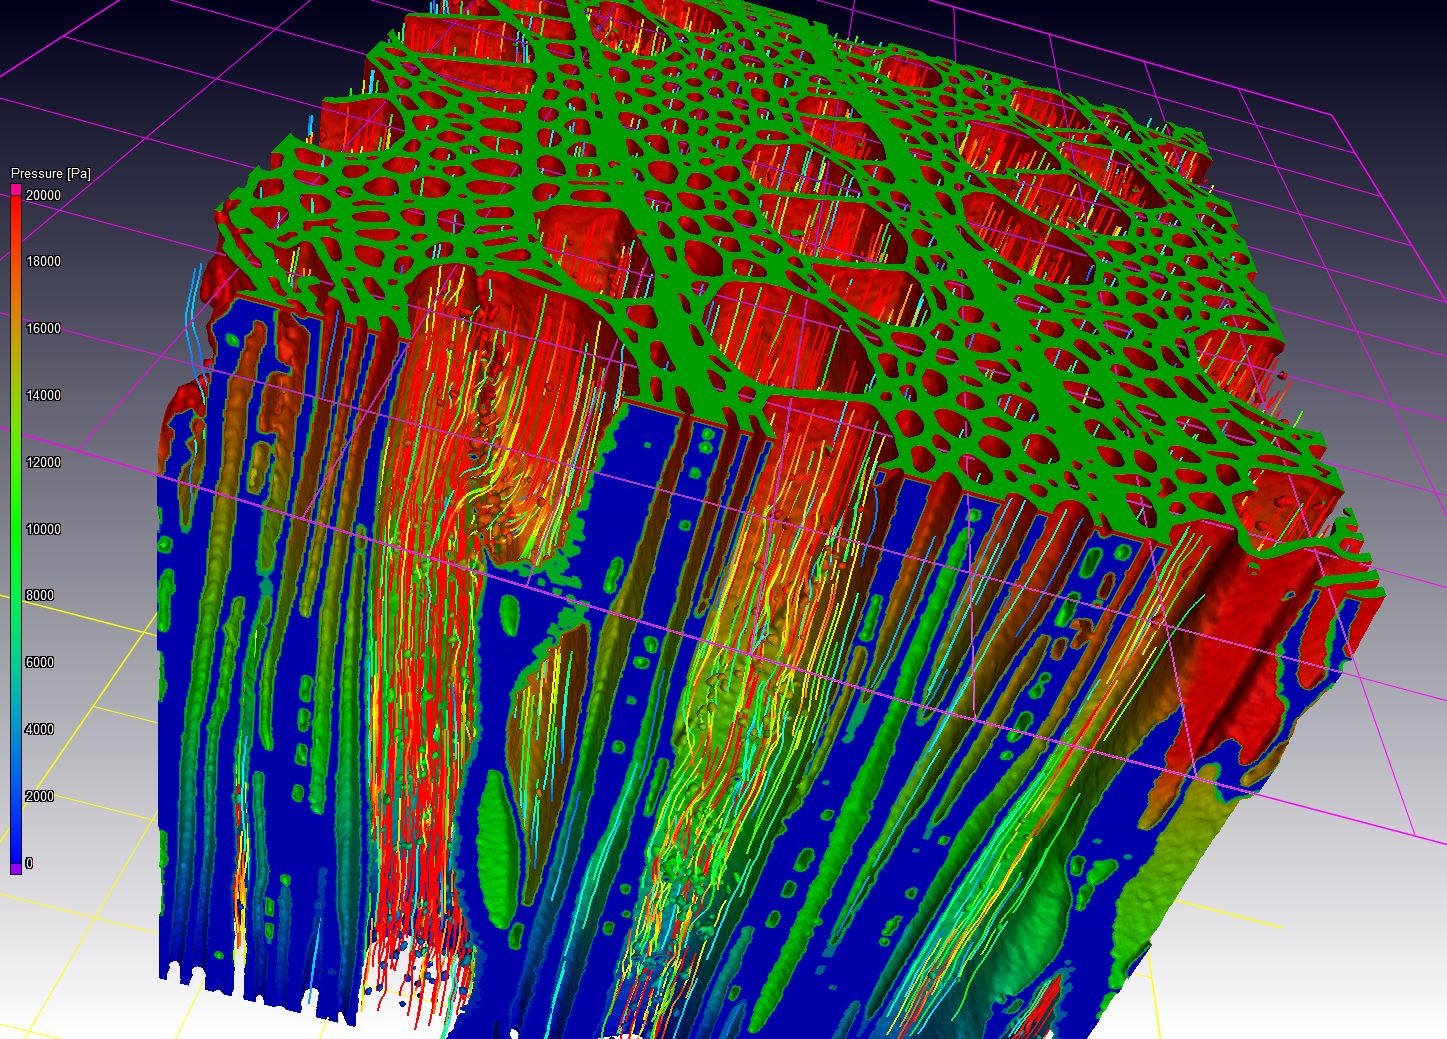Click the 0 label at legend bottom
Viewport: 1447px width, 1039px height.
click(x=29, y=863)
